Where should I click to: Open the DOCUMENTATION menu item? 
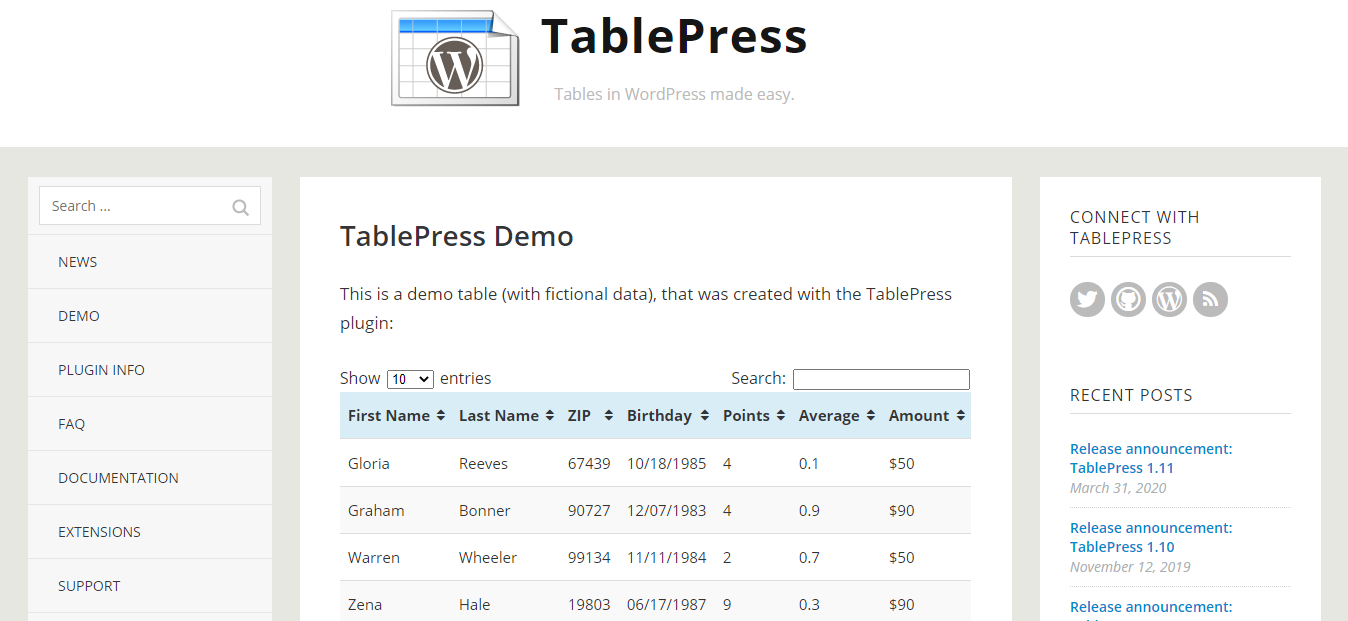point(150,478)
